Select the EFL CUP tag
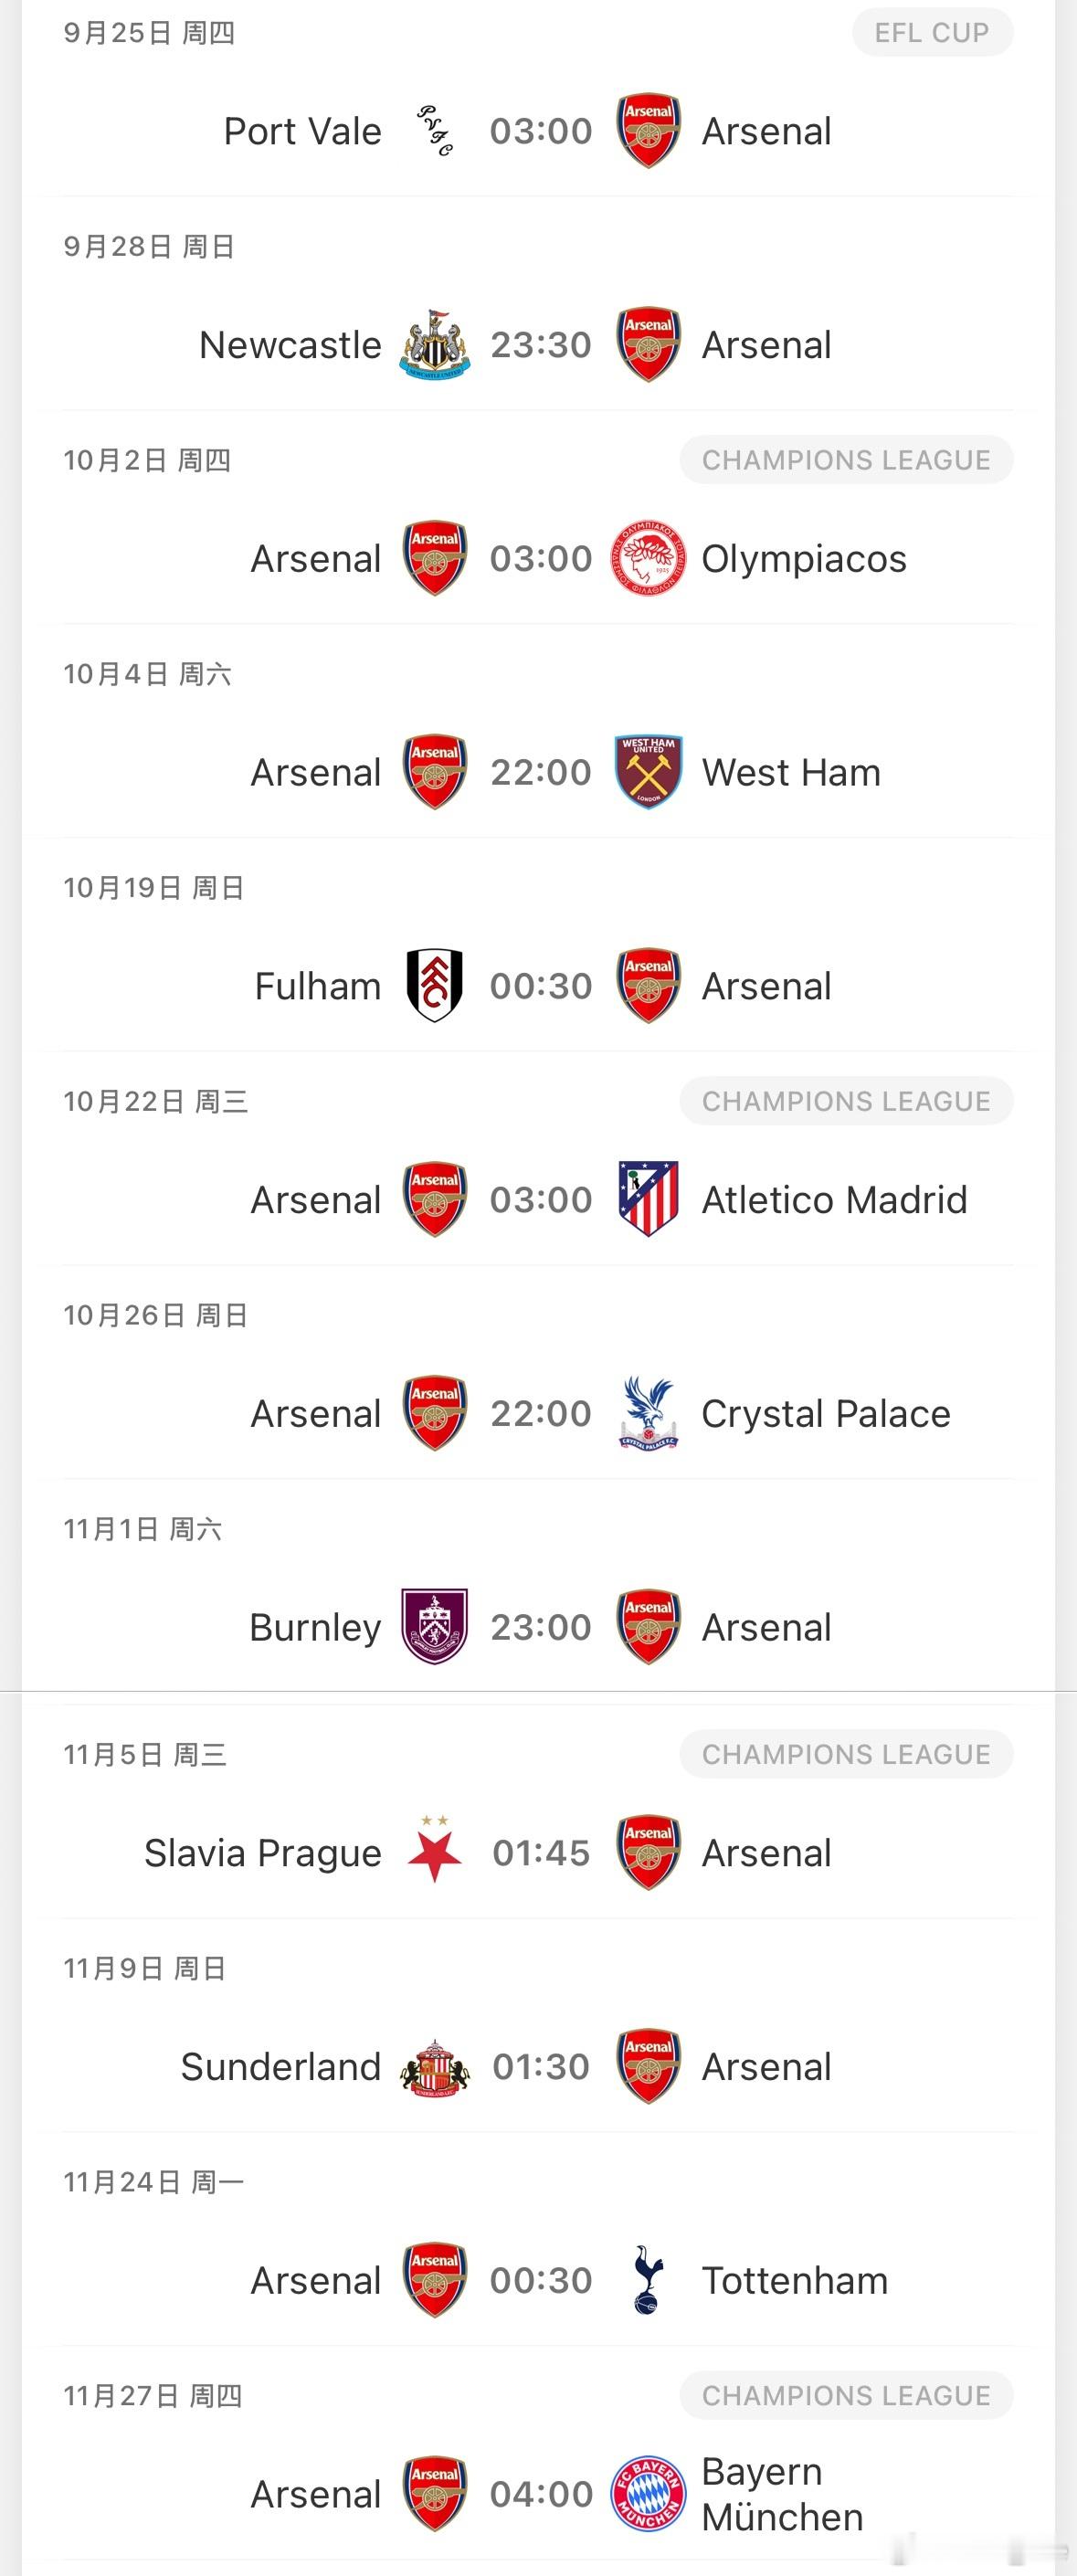Viewport: 1077px width, 2576px height. [932, 33]
